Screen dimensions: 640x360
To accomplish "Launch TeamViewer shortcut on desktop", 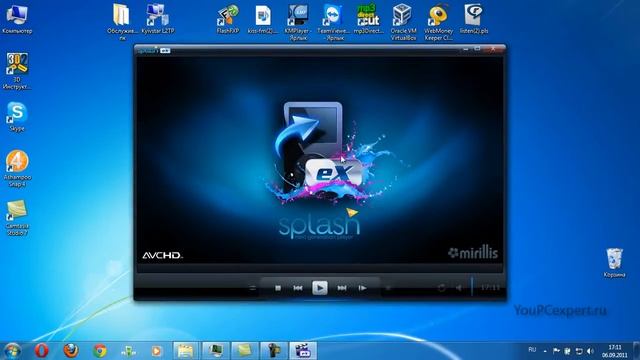I will 333,22.
